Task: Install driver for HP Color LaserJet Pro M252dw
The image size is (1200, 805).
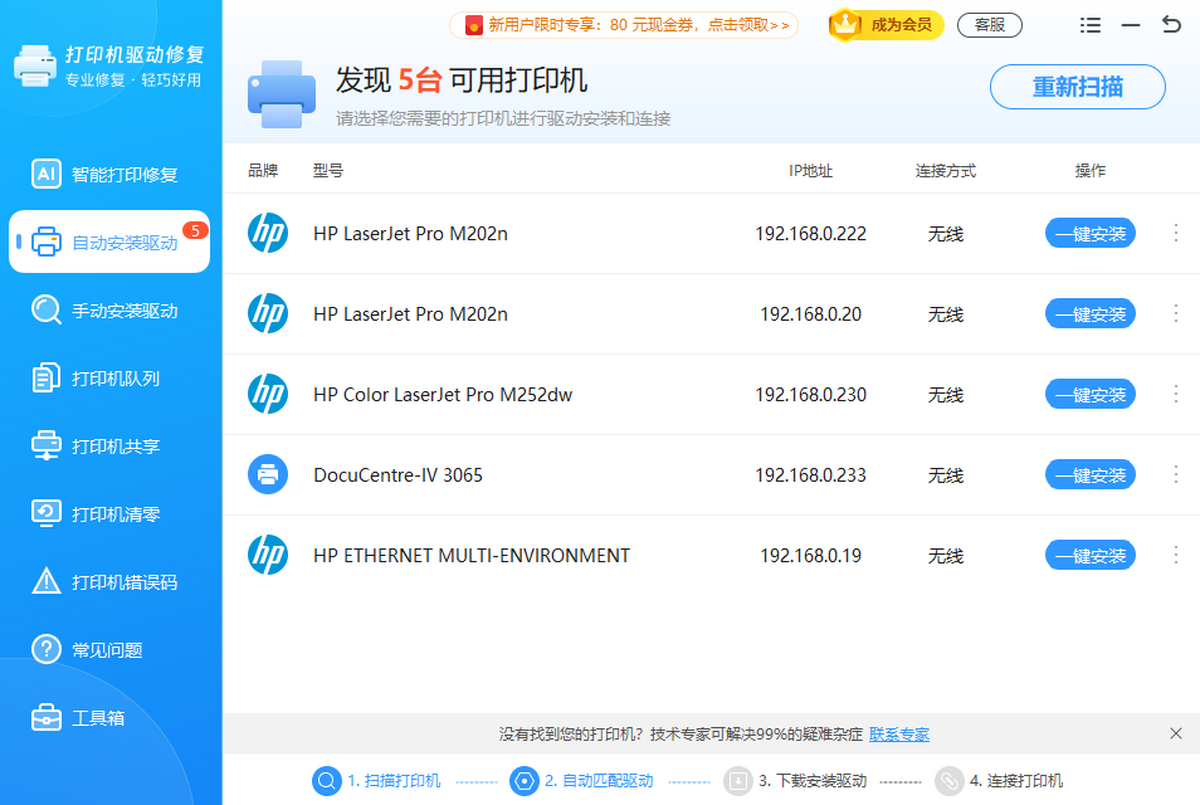Action: 1091,394
